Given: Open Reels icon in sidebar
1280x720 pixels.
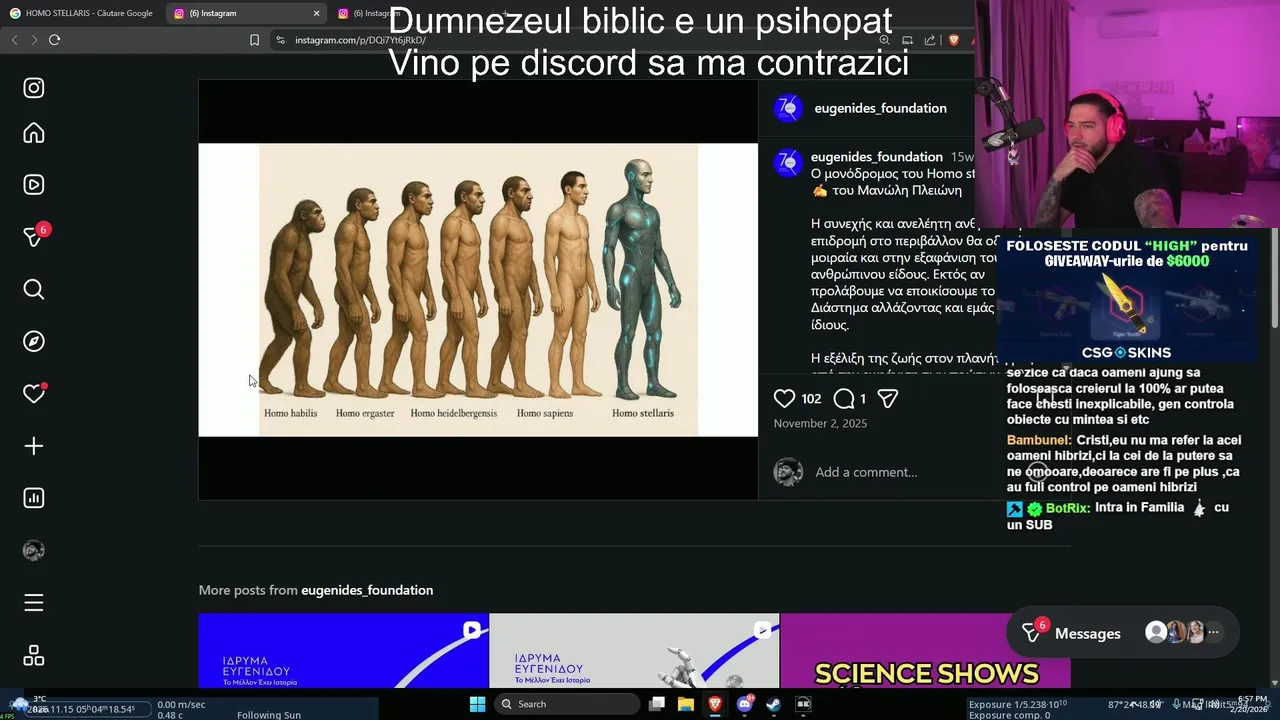Looking at the screenshot, I should (x=34, y=185).
